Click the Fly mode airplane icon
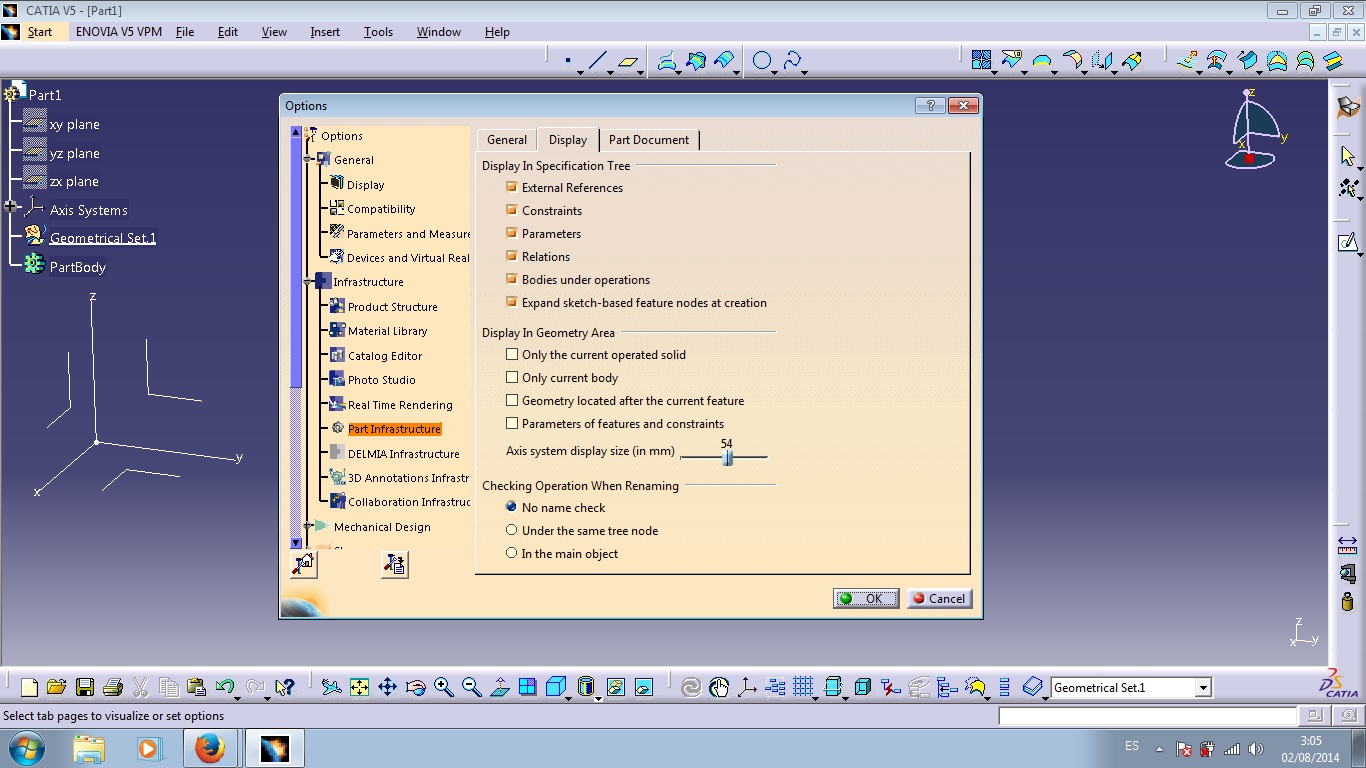The height and width of the screenshot is (768, 1366). click(331, 687)
